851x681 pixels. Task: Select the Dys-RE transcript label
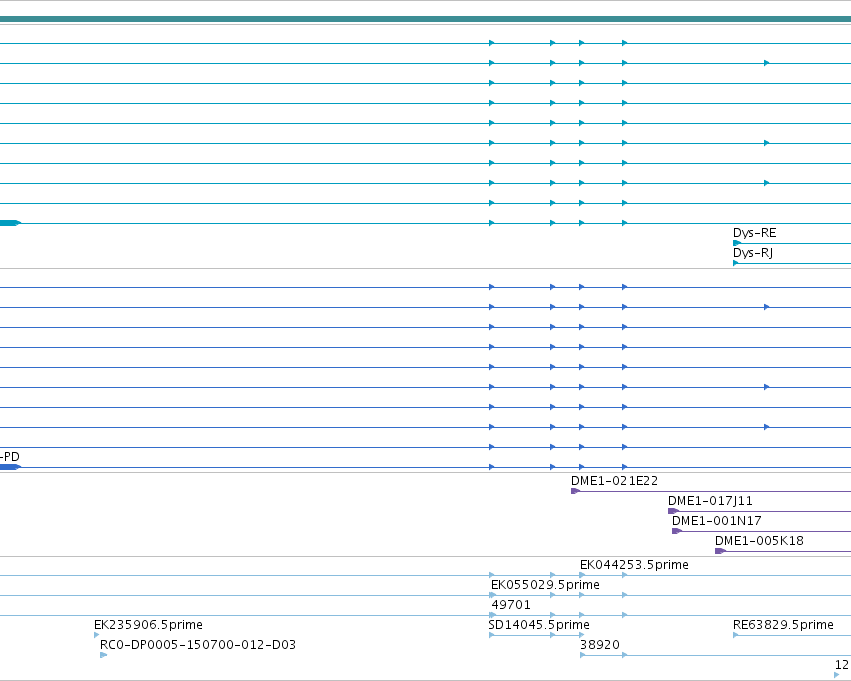(754, 233)
